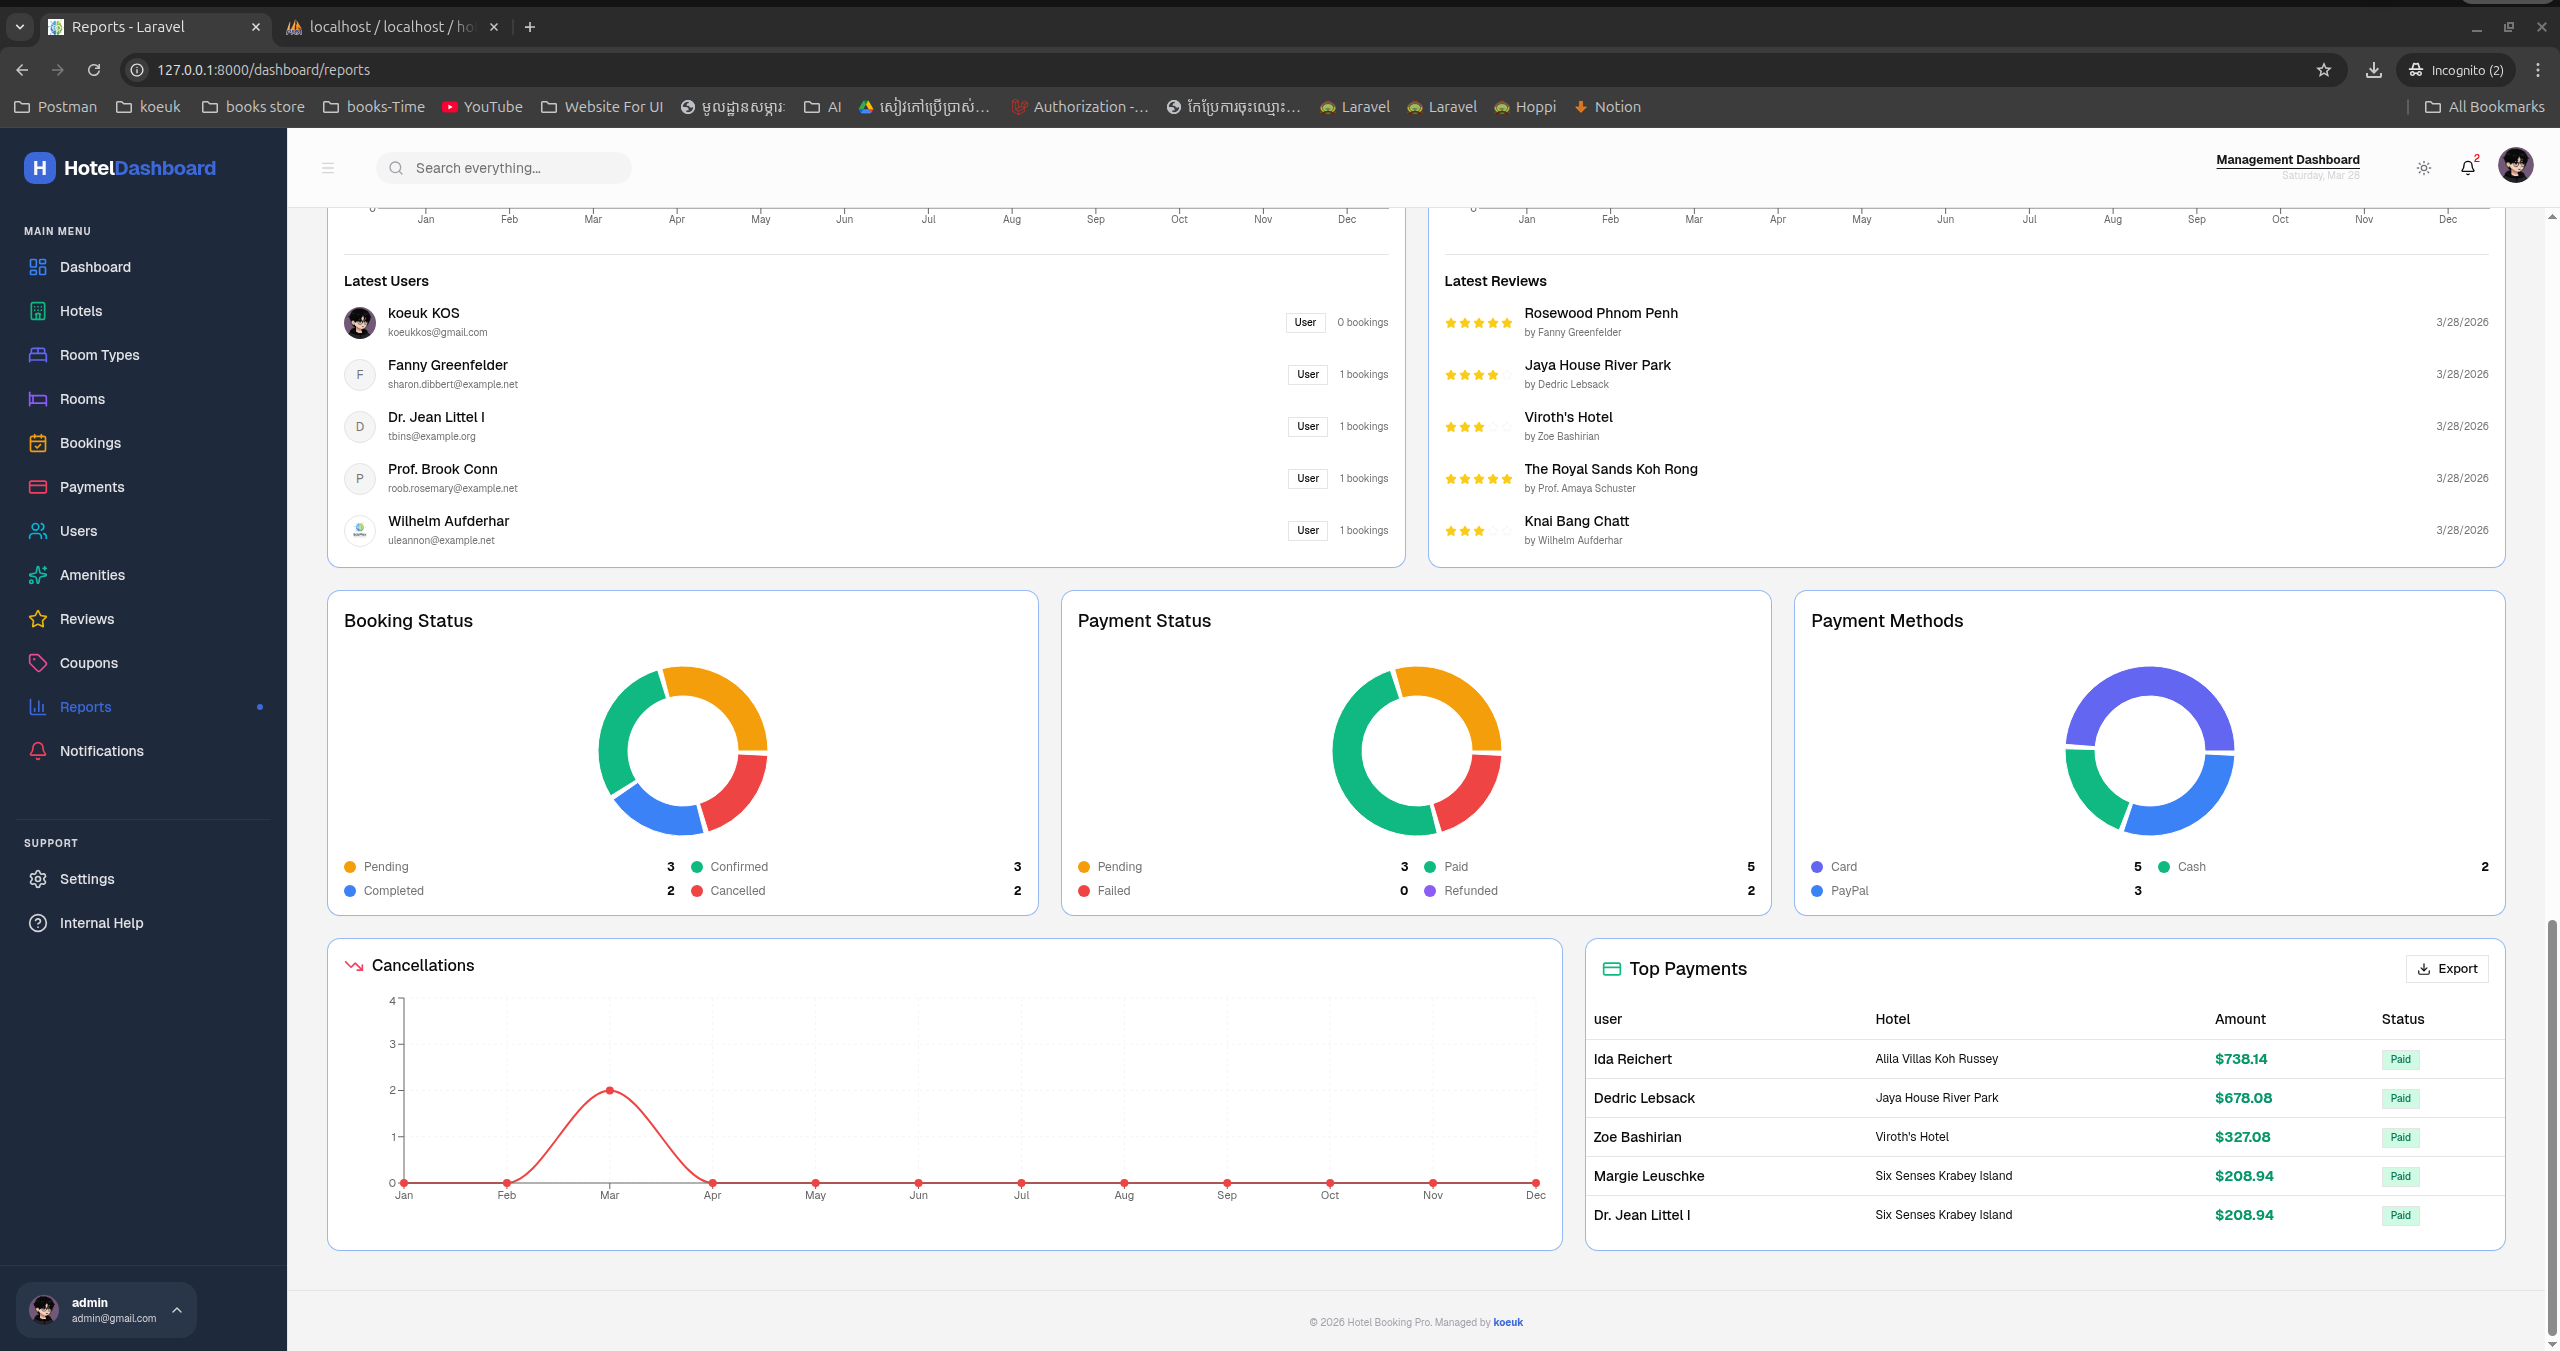Screen dimensions: 2560x1351
Task: Export the Top Payments table
Action: [x=2447, y=969]
